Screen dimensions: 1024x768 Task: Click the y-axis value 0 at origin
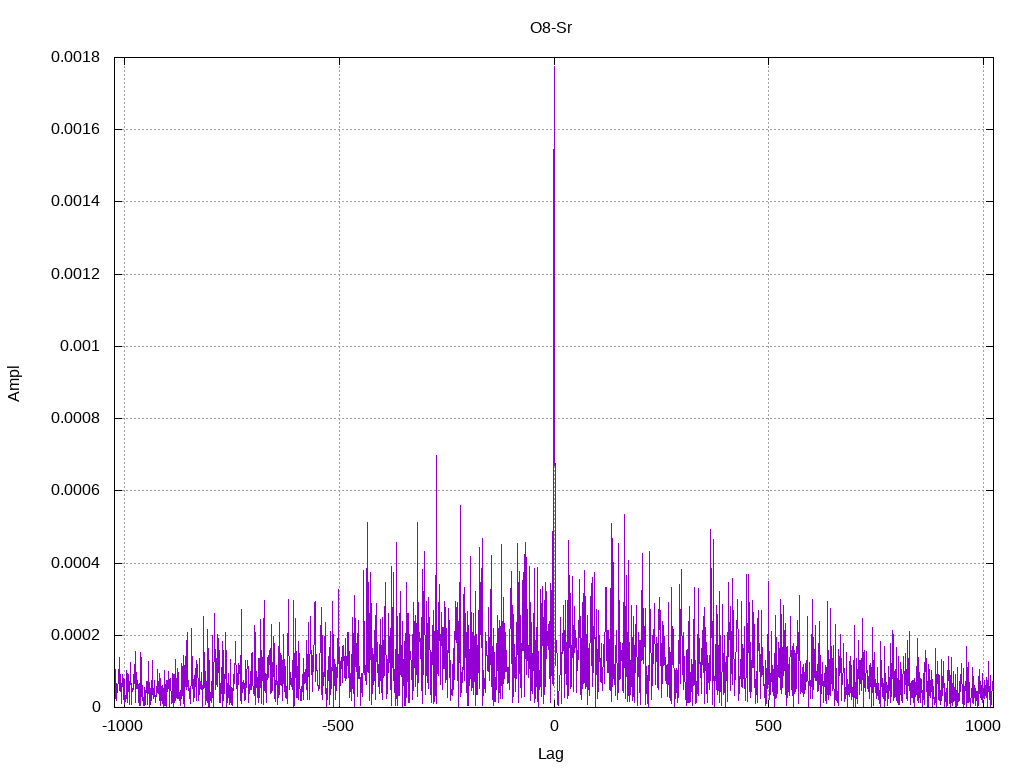(96, 707)
